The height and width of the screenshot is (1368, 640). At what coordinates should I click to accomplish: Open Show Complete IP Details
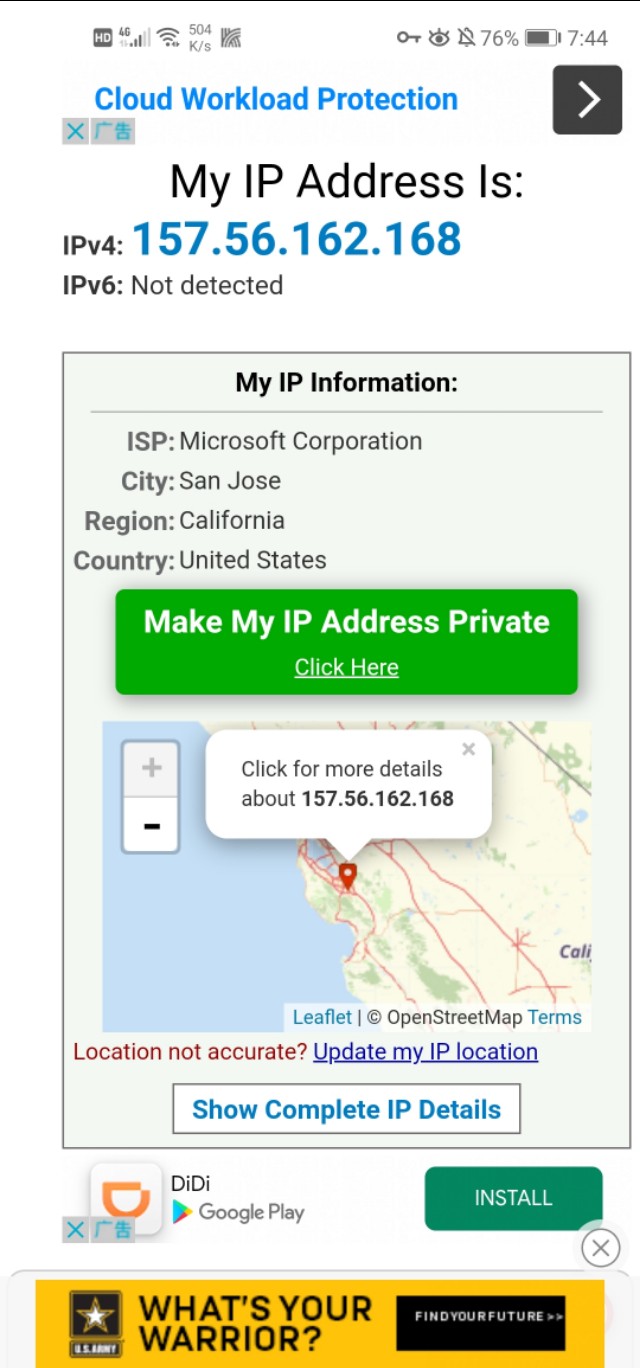click(346, 1109)
